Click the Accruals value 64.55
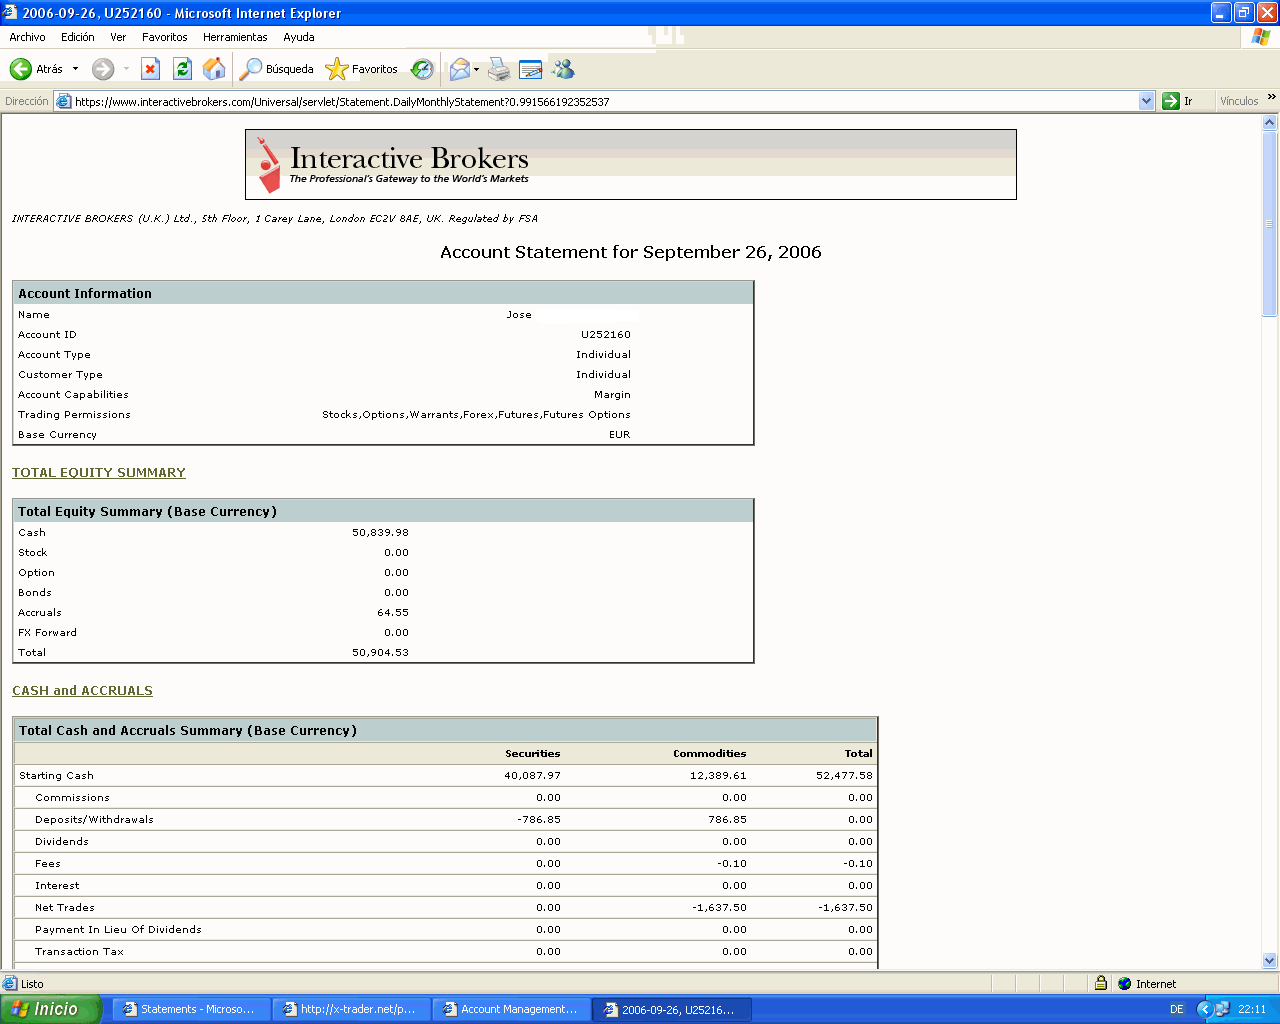1280x1024 pixels. pos(393,613)
